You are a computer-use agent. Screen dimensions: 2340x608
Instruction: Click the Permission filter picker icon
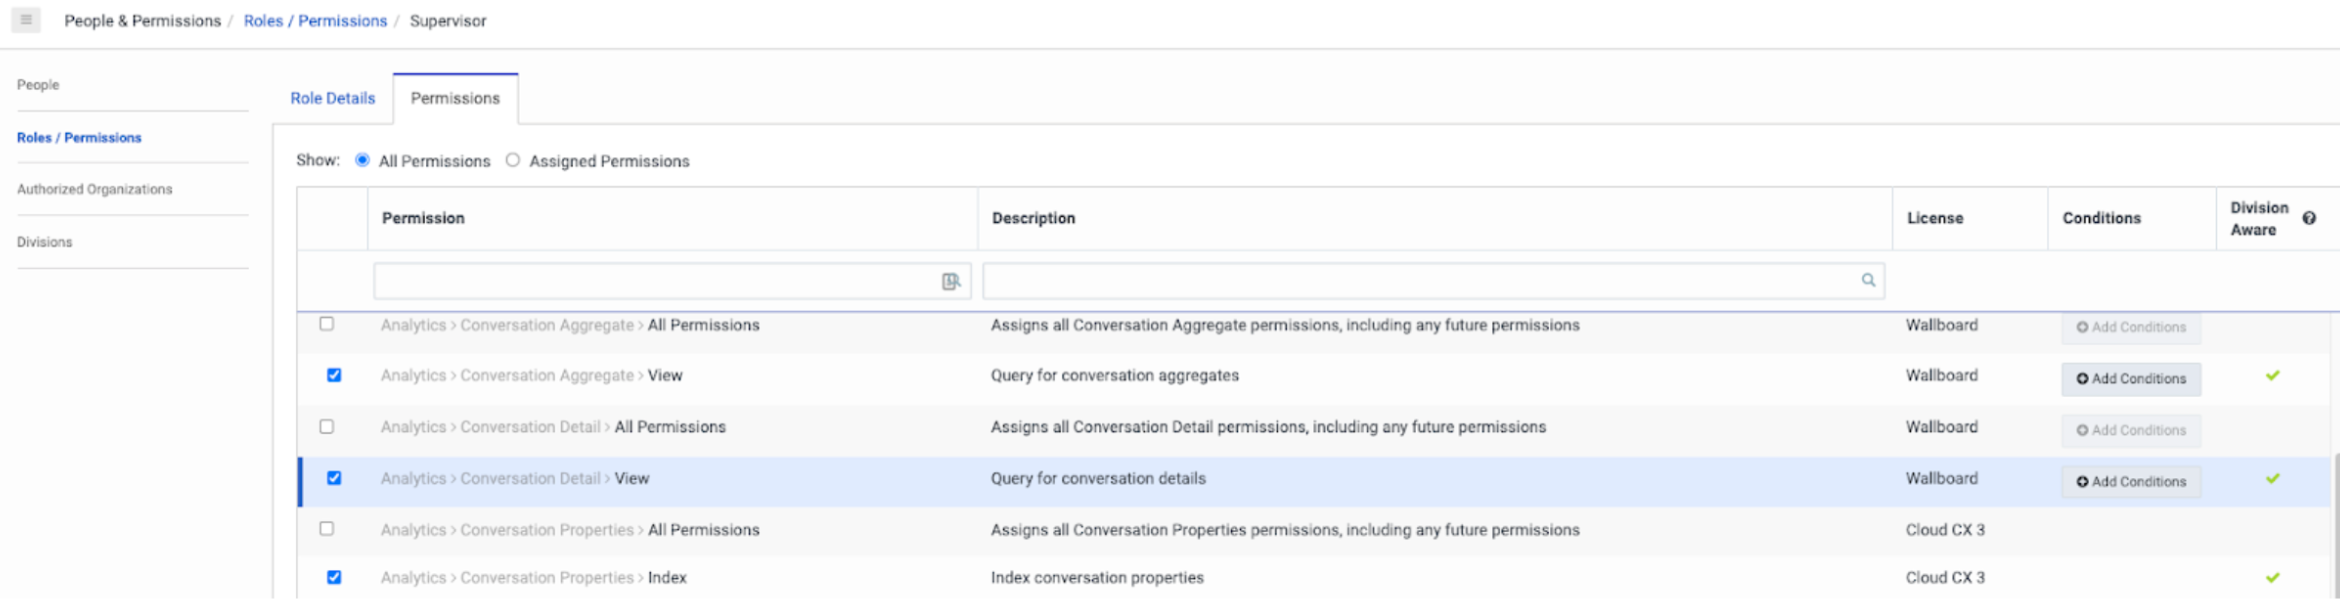[x=951, y=282]
